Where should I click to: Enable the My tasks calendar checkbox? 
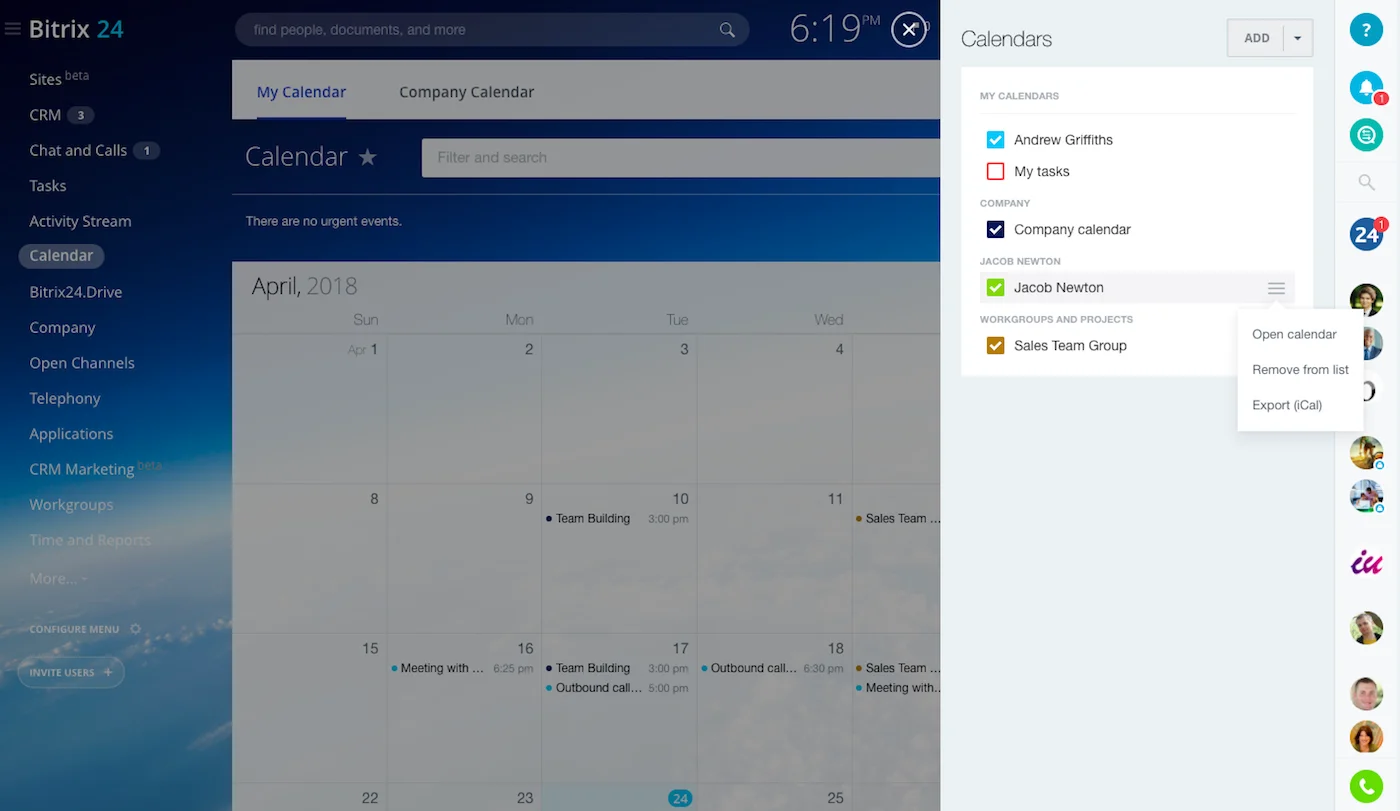pyautogui.click(x=995, y=172)
